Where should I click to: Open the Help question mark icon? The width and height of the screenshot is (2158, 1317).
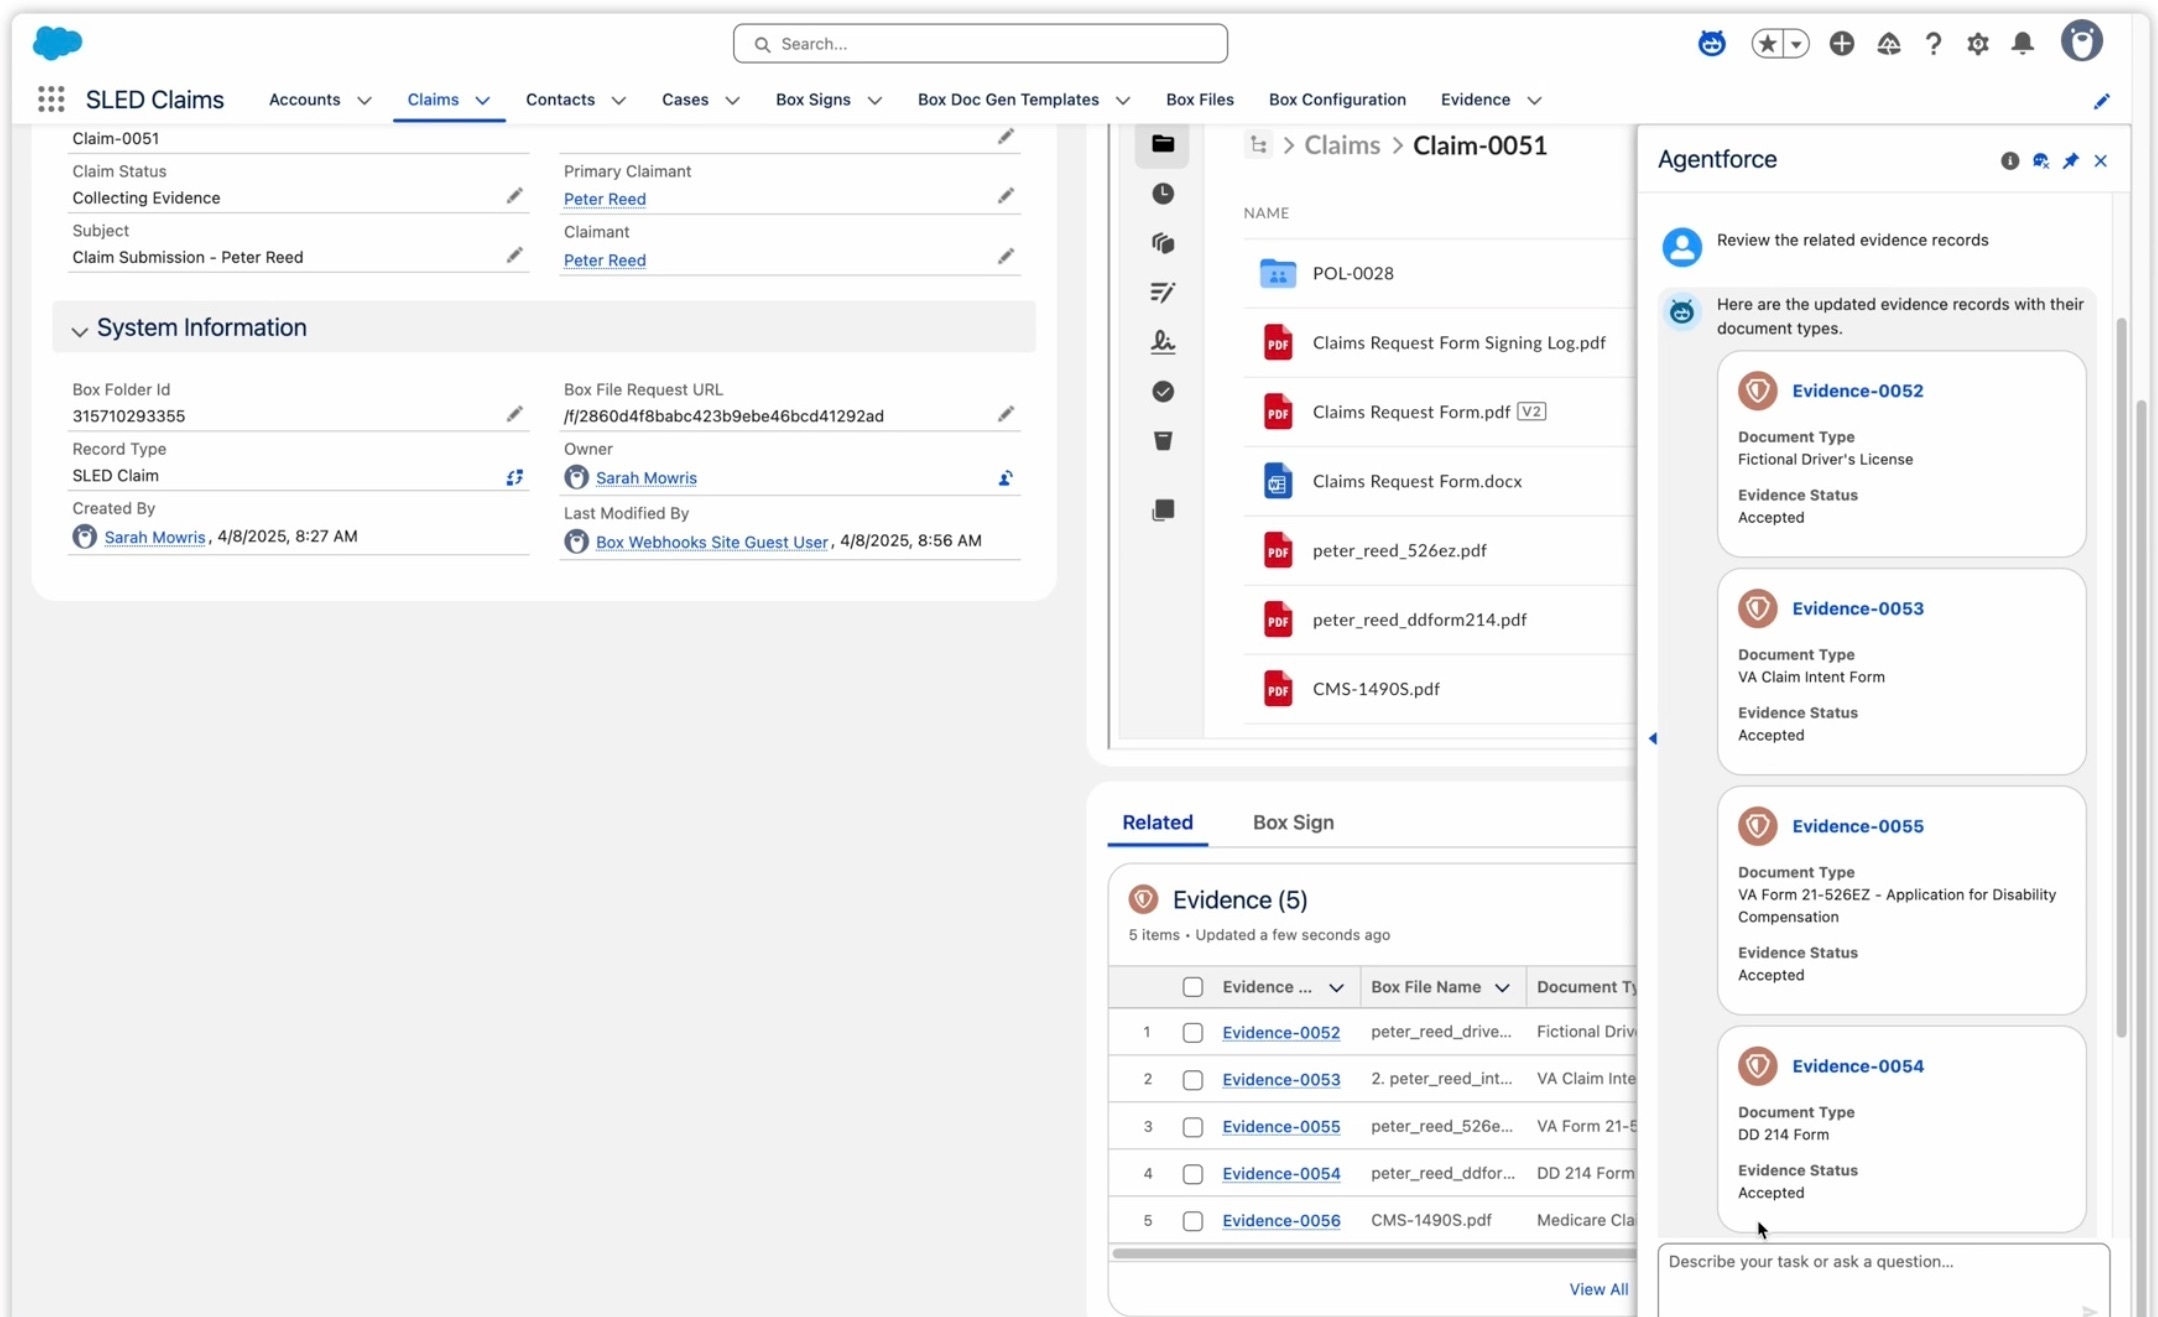1933,44
